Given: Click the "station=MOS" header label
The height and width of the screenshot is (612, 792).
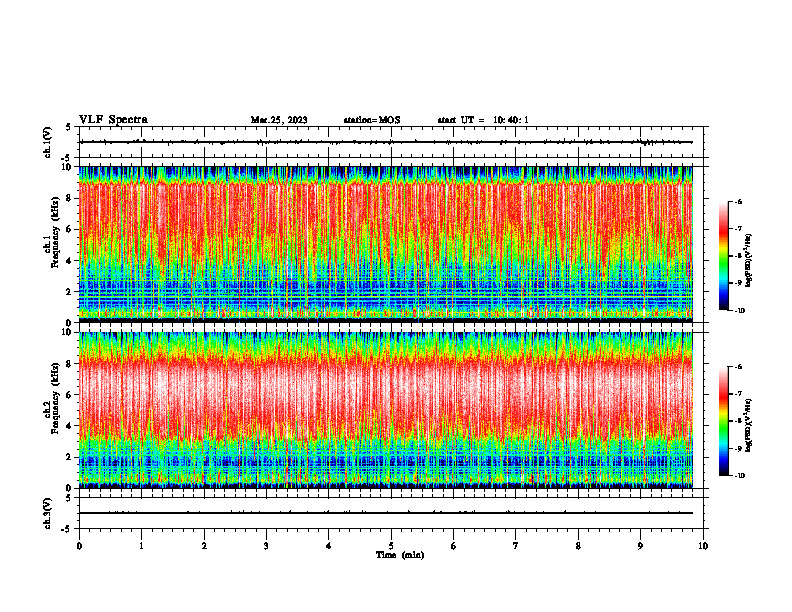Looking at the screenshot, I should coord(372,120).
